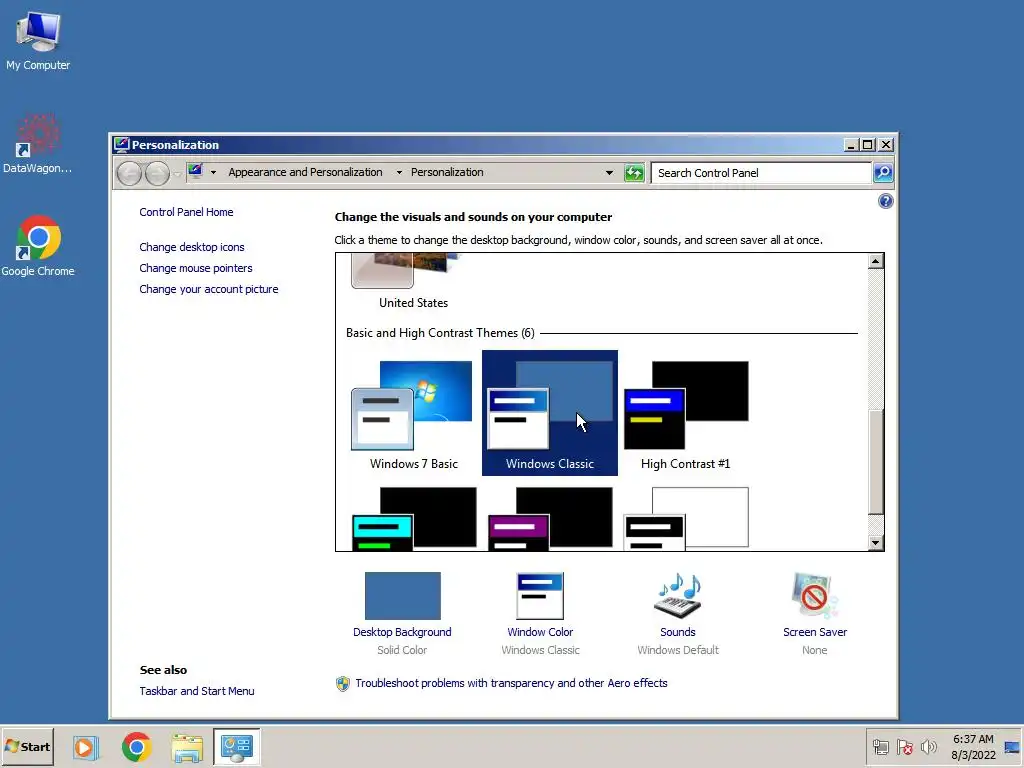Launch Google Chrome desktop shortcut
Viewport: 1024px width, 768px height.
(38, 246)
